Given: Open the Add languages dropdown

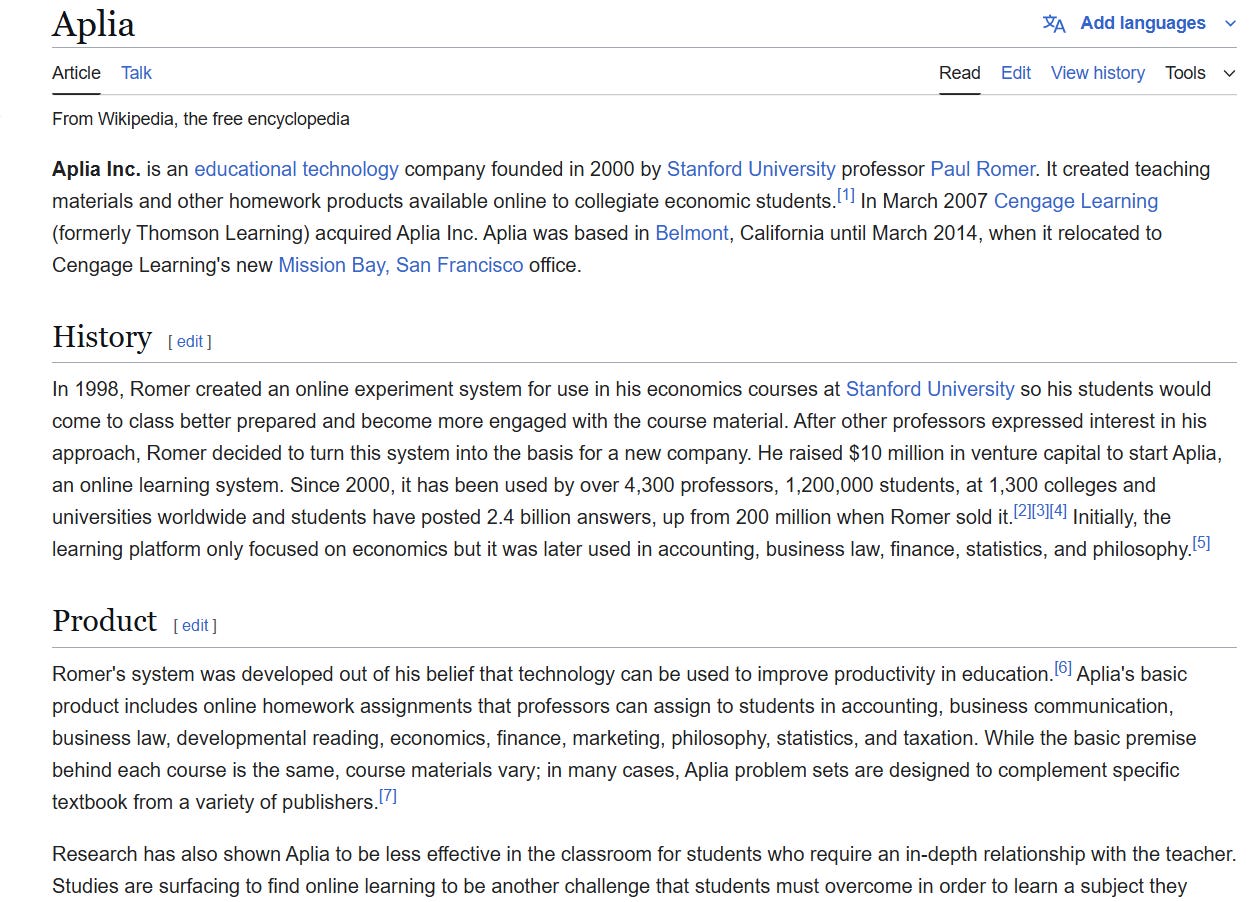Looking at the screenshot, I should click(1140, 23).
